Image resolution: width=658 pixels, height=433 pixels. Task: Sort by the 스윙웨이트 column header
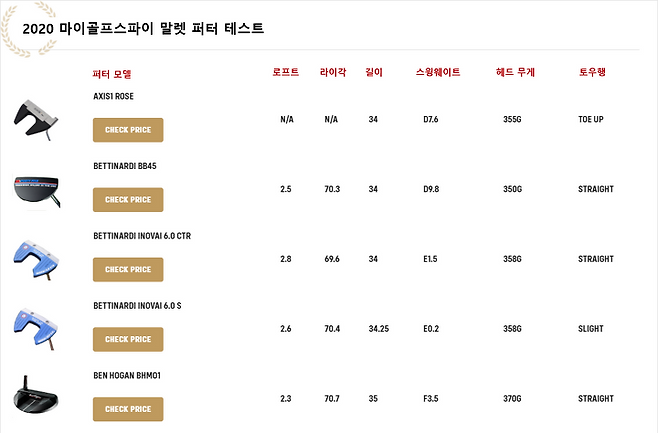click(438, 73)
